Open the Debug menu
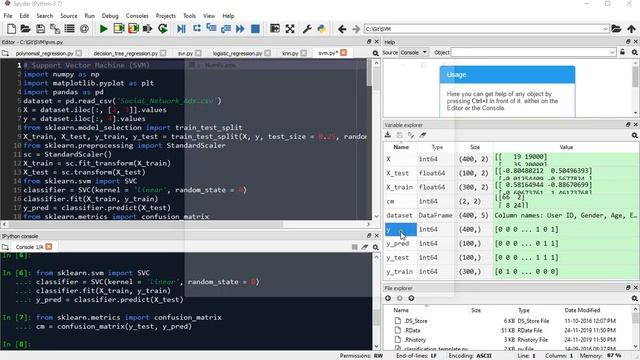The width and height of the screenshot is (640, 360). click(x=110, y=16)
